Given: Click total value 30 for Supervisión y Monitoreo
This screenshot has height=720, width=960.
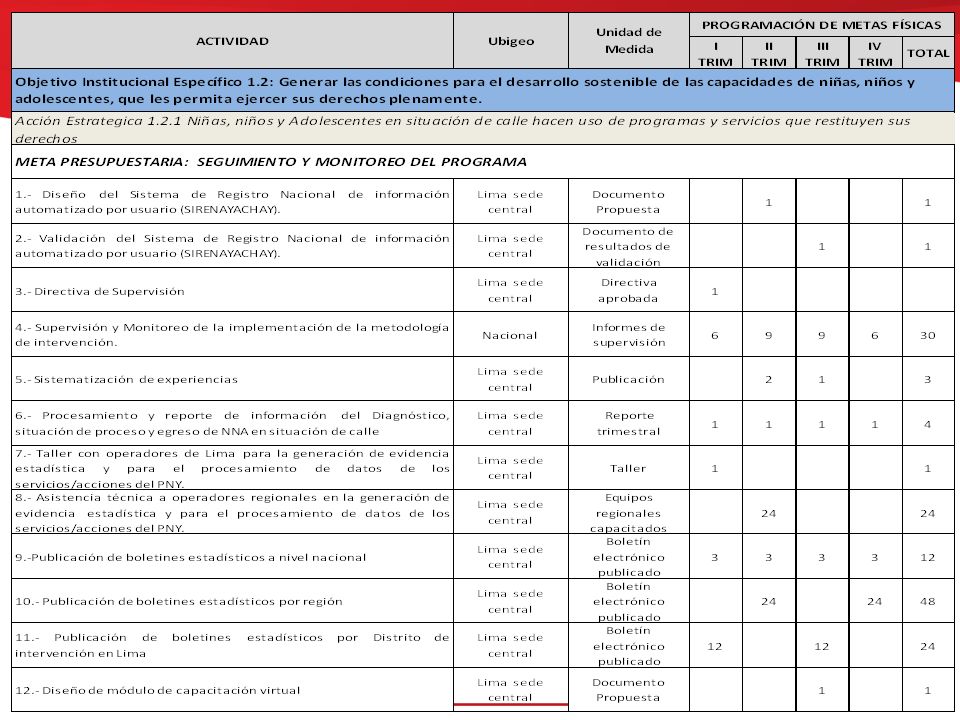Looking at the screenshot, I should [x=928, y=336].
